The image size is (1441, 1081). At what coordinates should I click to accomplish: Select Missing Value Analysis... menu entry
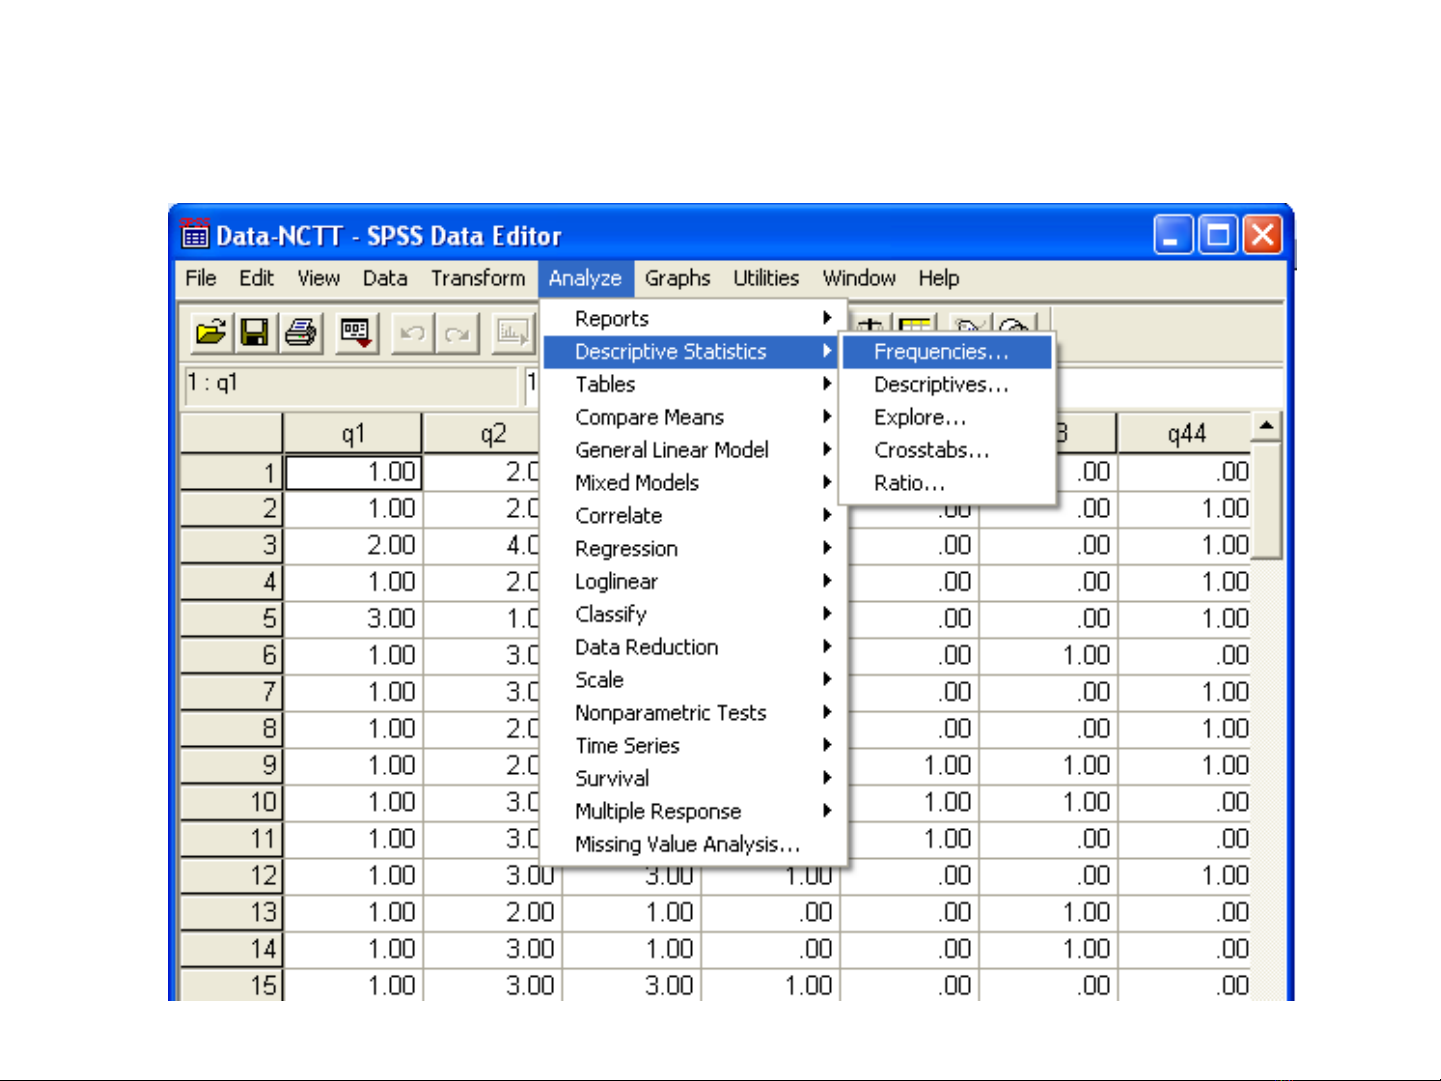click(x=687, y=845)
